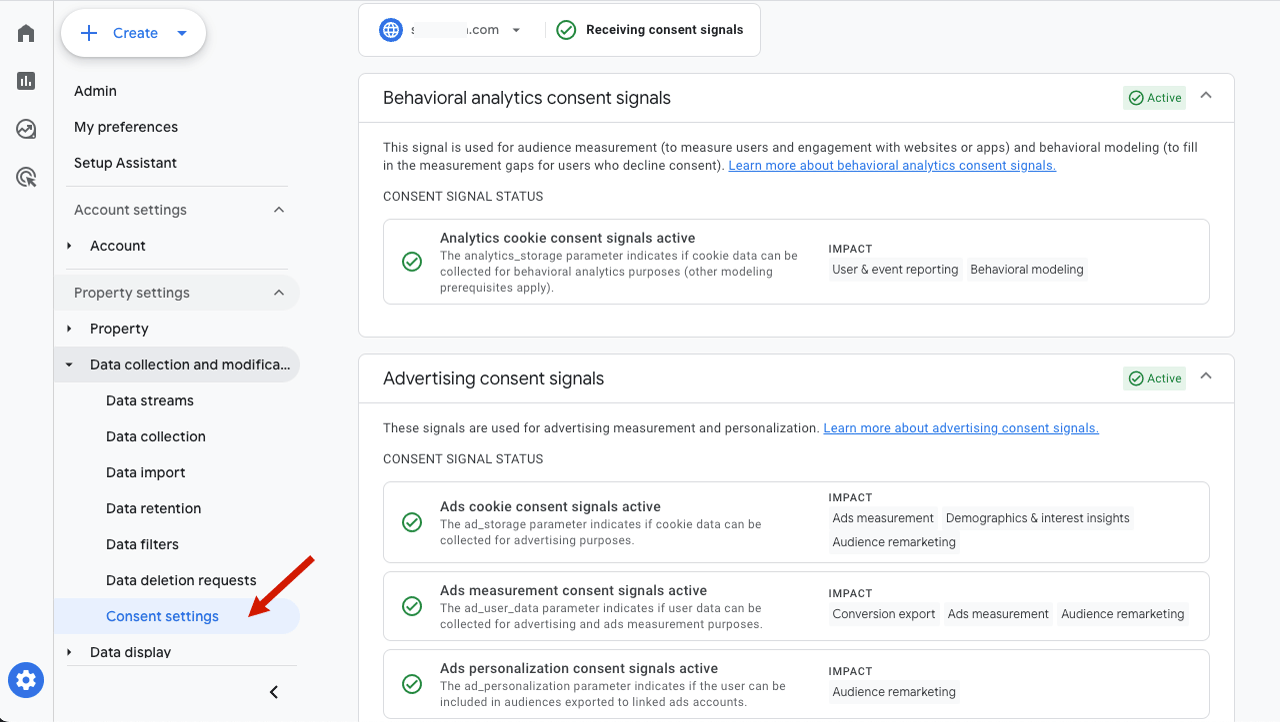
Task: Click Demographics & interest insights chip
Action: (x=1038, y=518)
